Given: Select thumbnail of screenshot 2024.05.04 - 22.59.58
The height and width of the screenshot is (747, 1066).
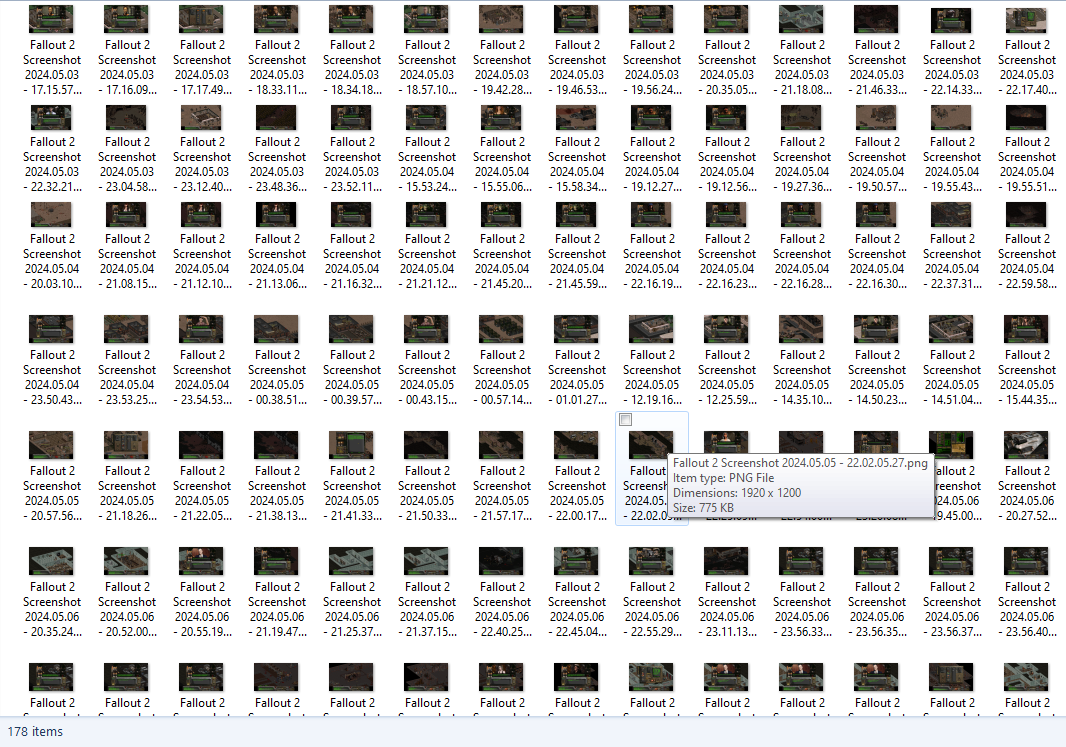Looking at the screenshot, I should 1027,213.
